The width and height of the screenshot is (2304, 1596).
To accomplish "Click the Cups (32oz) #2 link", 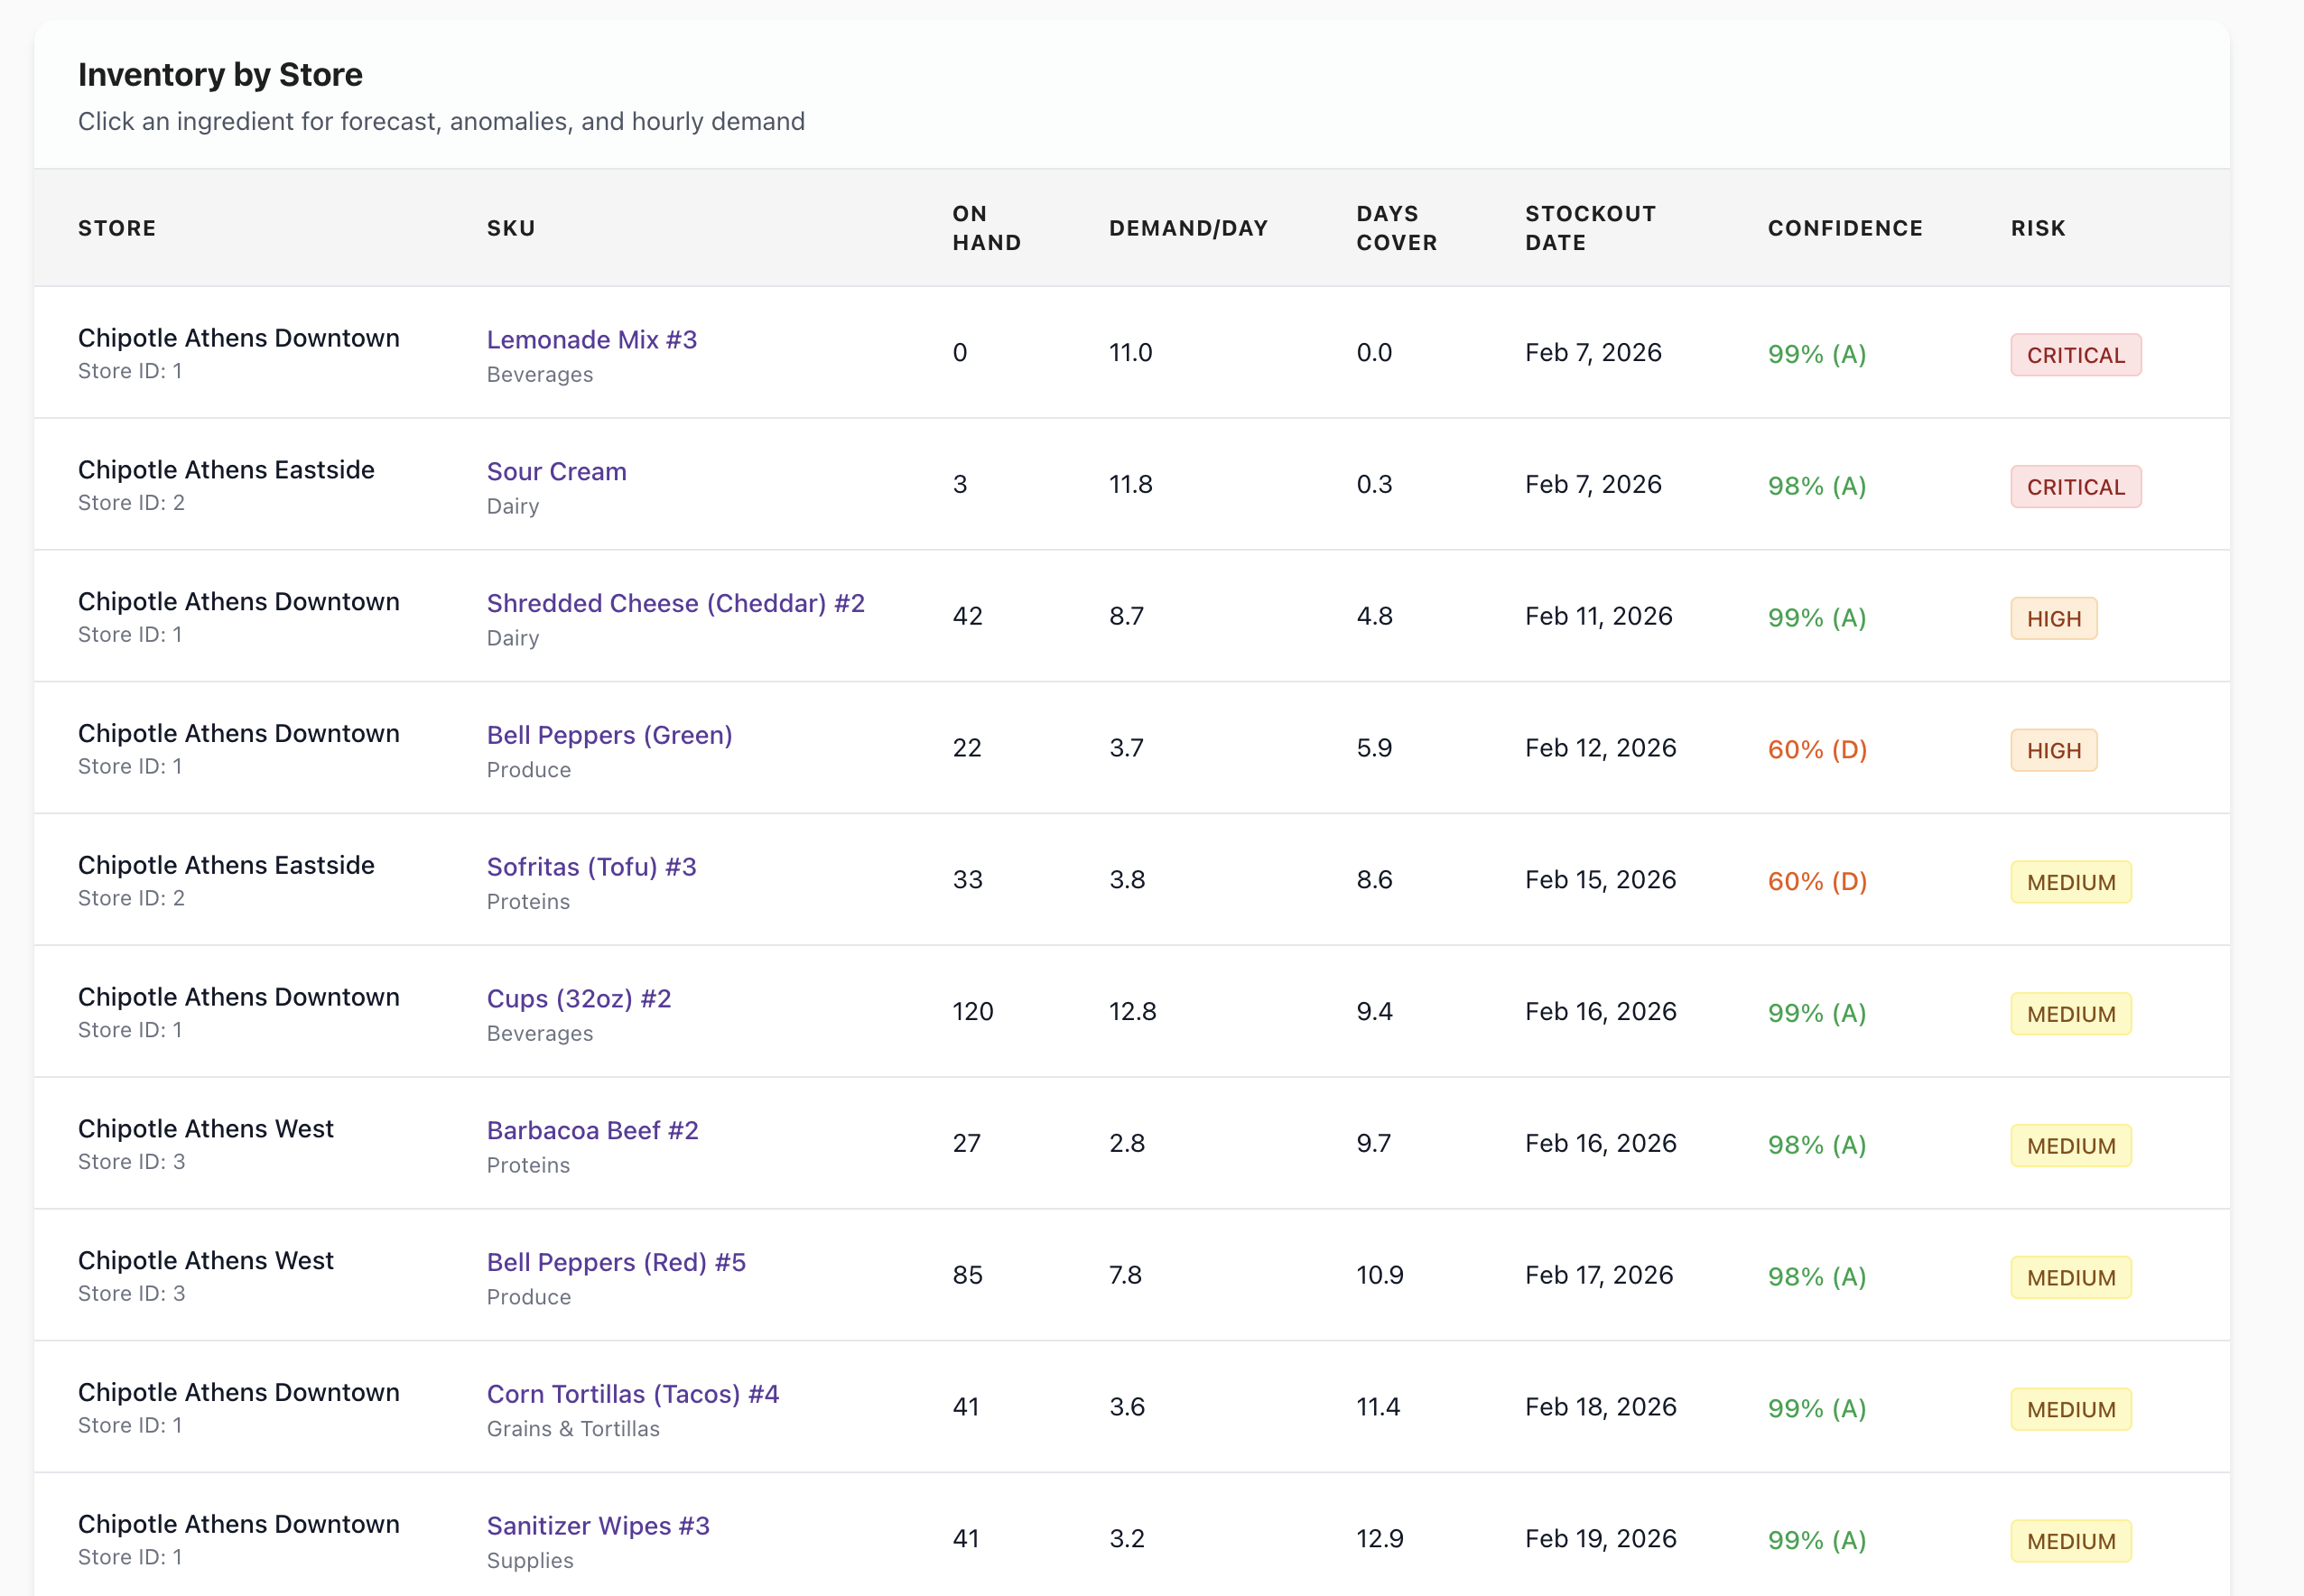I will 578,999.
